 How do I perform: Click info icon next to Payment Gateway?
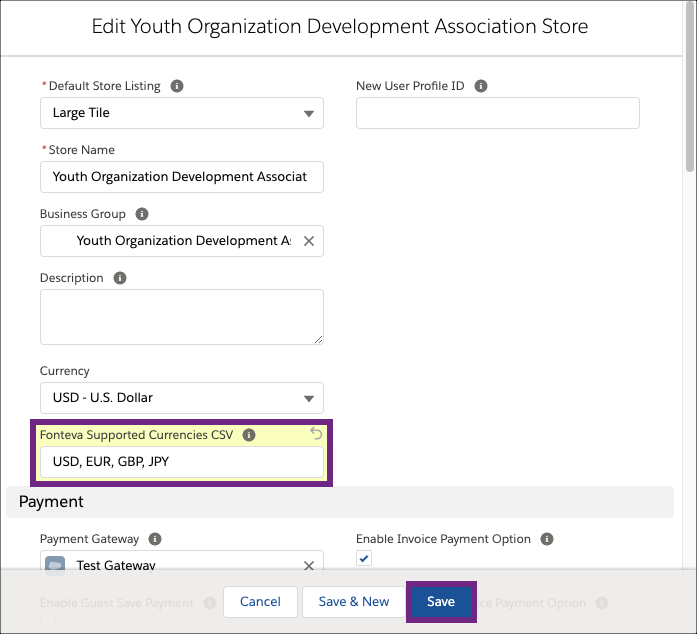pos(155,539)
